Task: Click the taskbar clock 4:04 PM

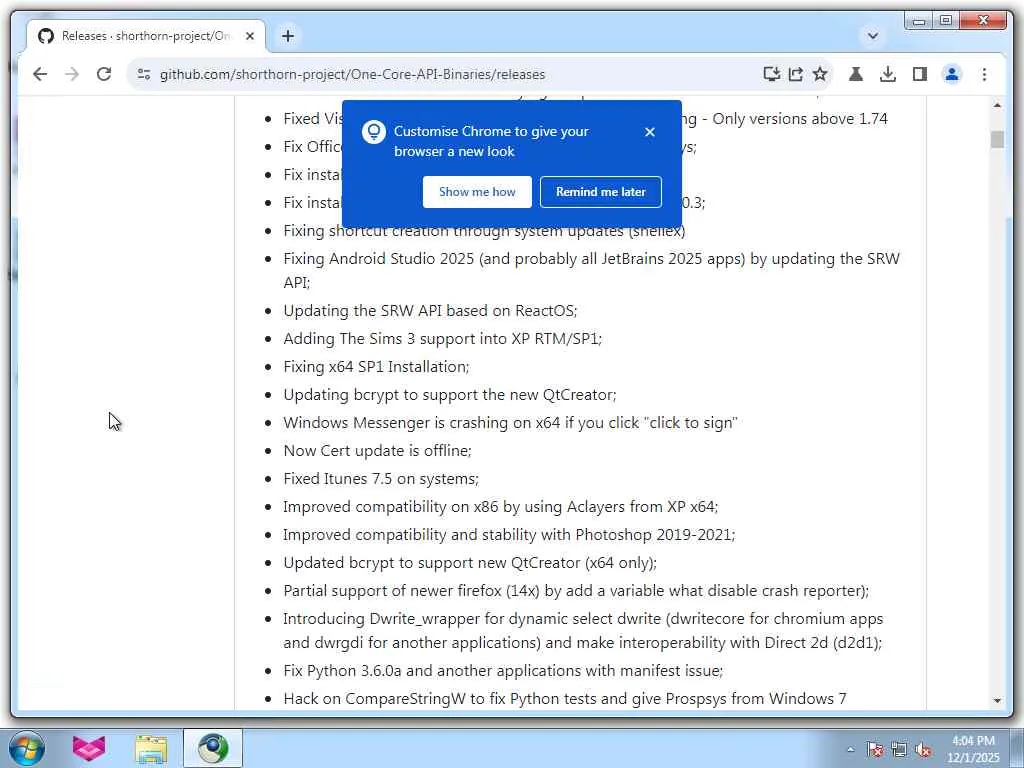Action: [x=973, y=741]
